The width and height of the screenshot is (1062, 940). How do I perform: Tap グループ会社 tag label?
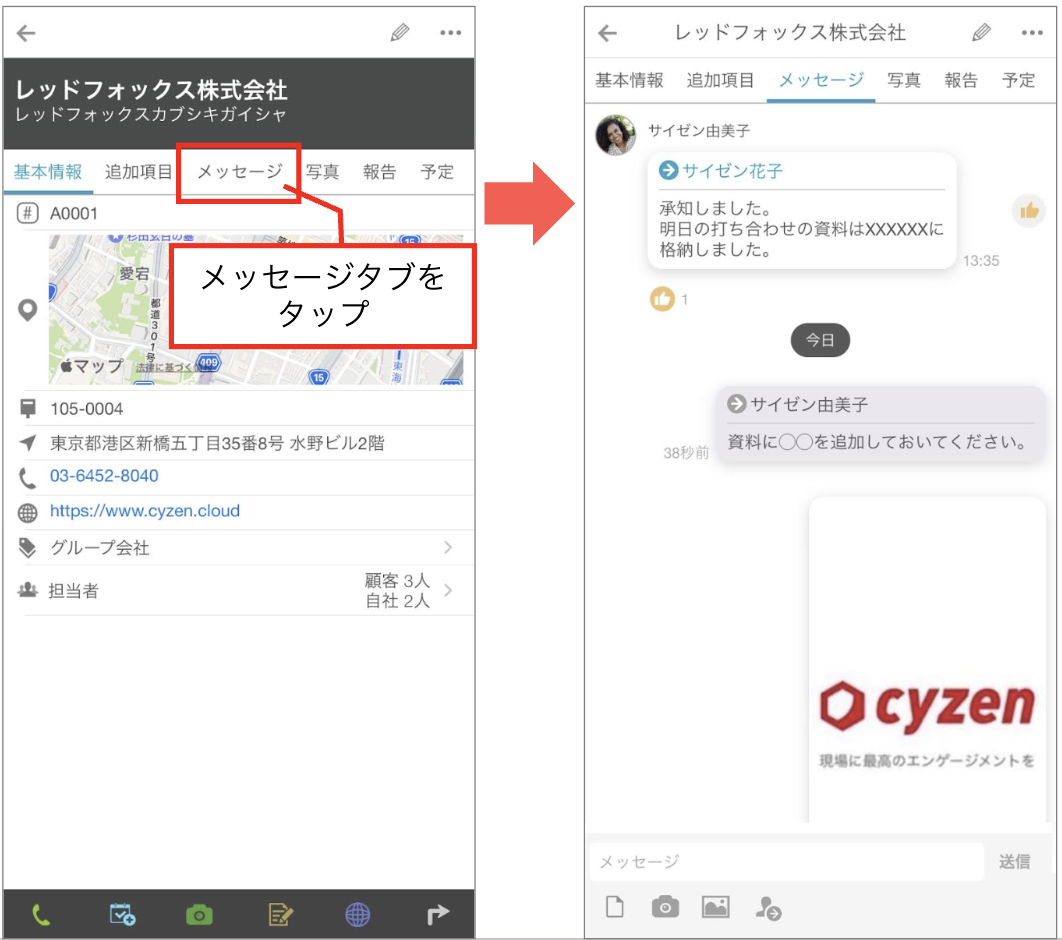point(100,548)
